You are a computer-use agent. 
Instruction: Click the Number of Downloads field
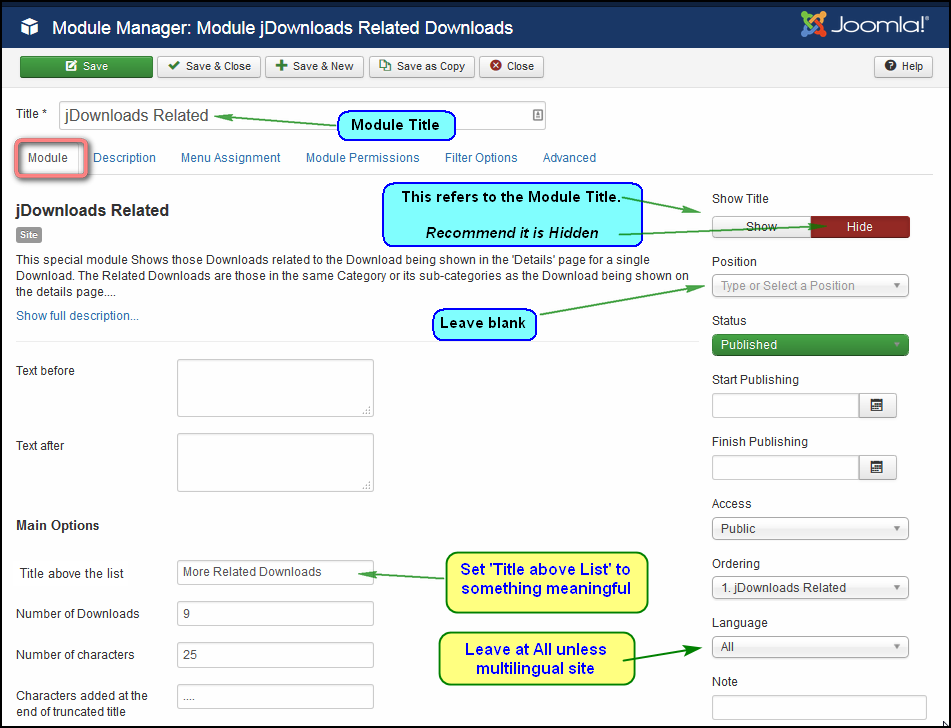click(x=275, y=613)
